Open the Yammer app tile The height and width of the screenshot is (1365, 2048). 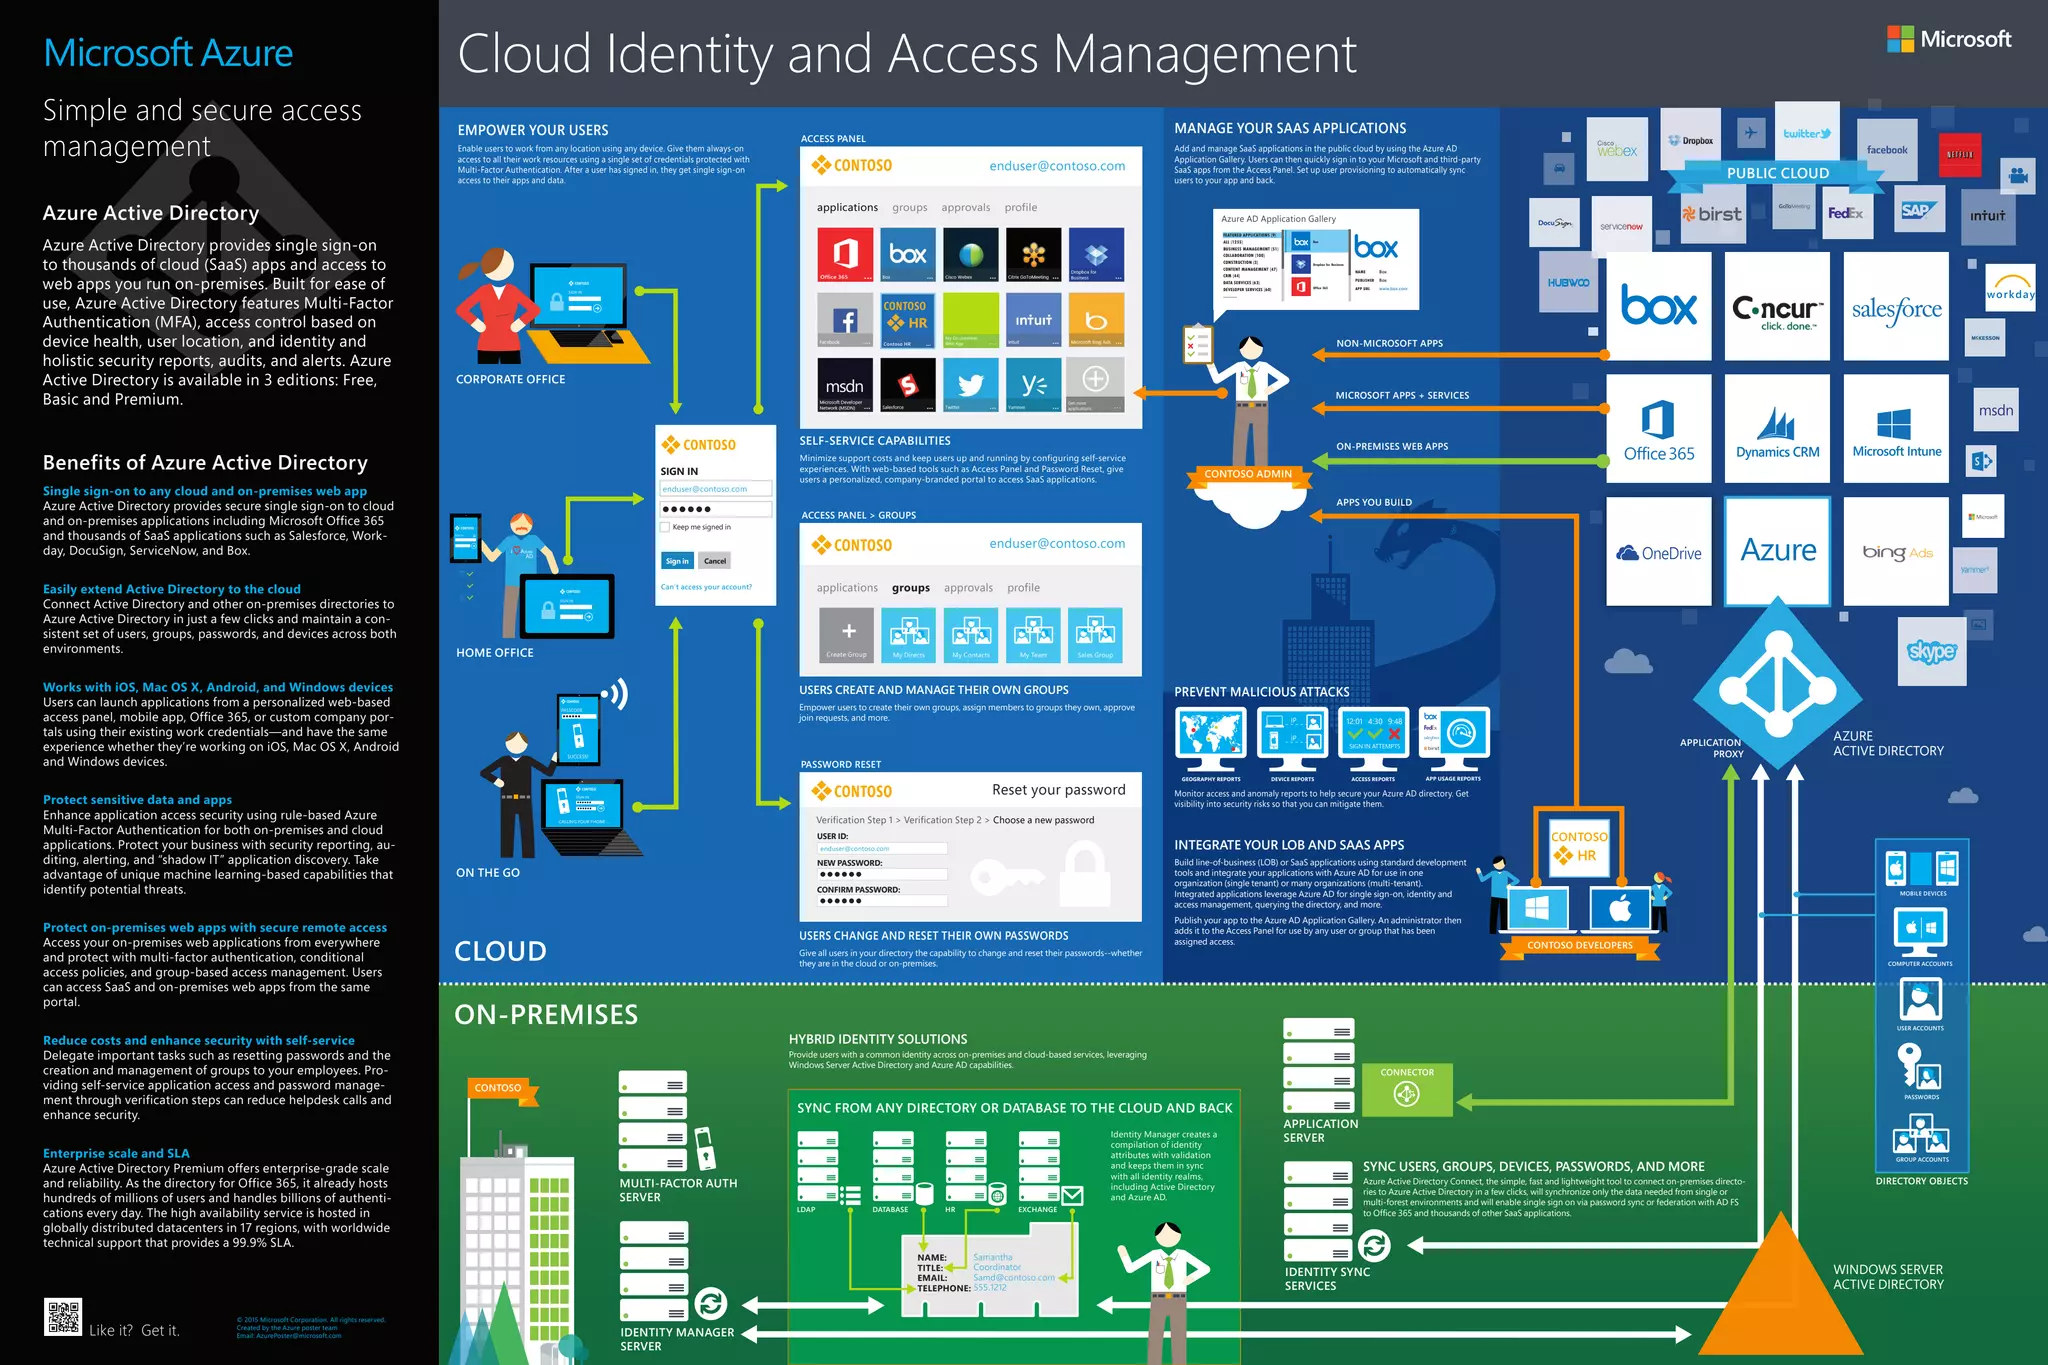coord(1033,385)
